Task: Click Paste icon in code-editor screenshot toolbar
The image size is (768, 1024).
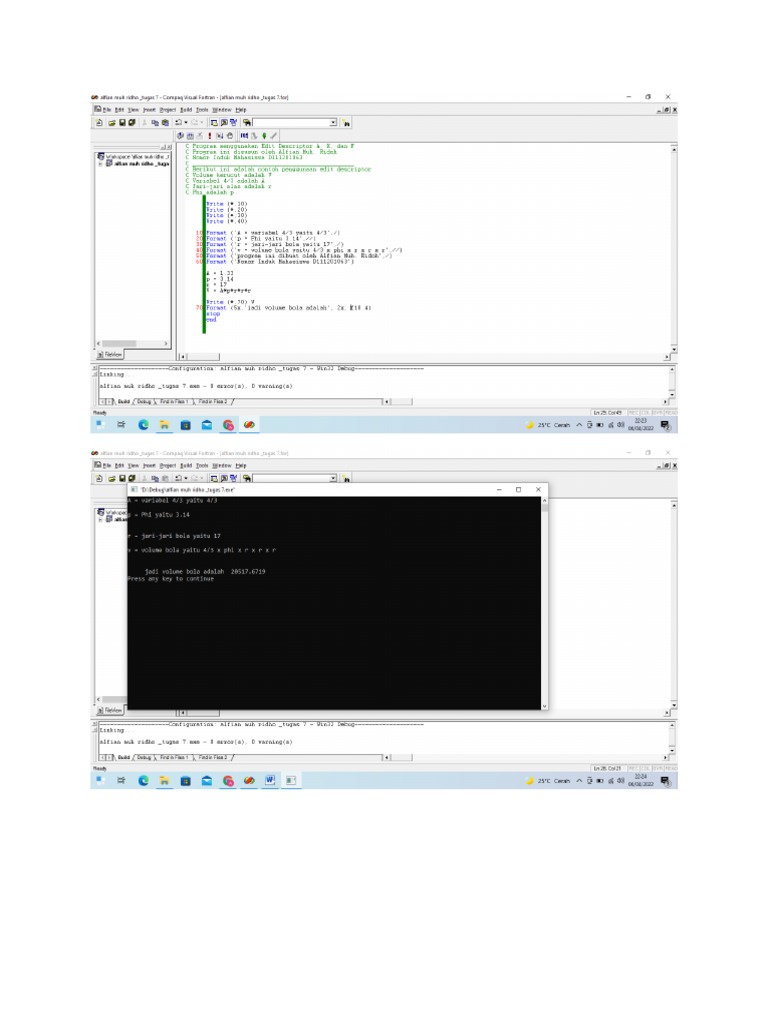Action: (165, 122)
